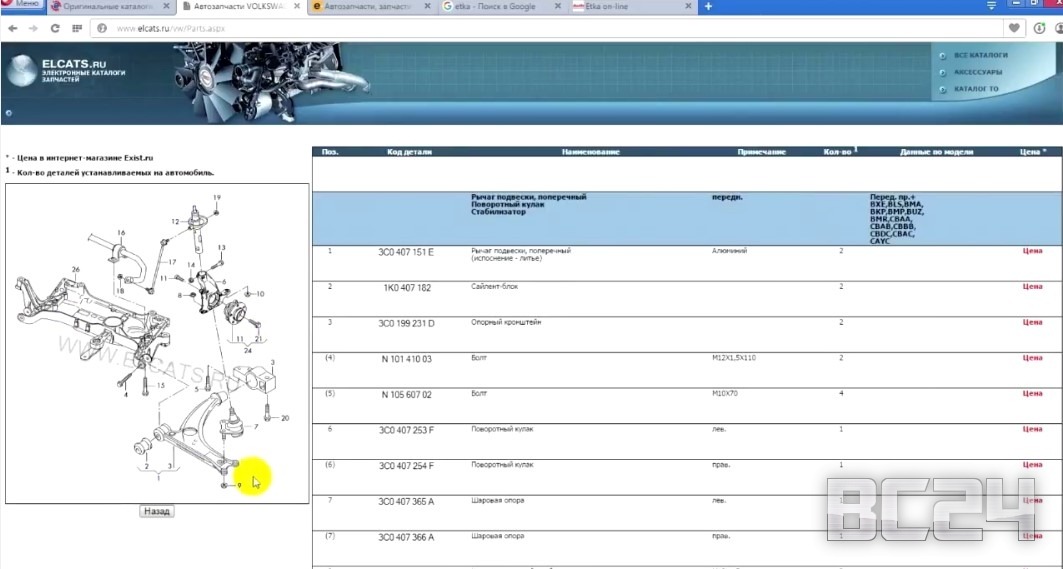Open the Аксессуары link
This screenshot has height=569, width=1063.
977,72
